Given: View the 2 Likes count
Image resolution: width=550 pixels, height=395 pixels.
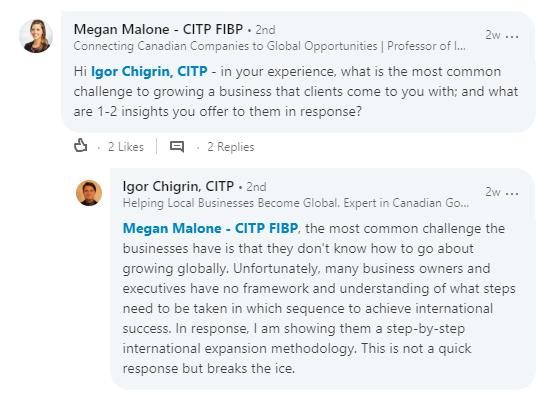Looking at the screenshot, I should click(126, 147).
